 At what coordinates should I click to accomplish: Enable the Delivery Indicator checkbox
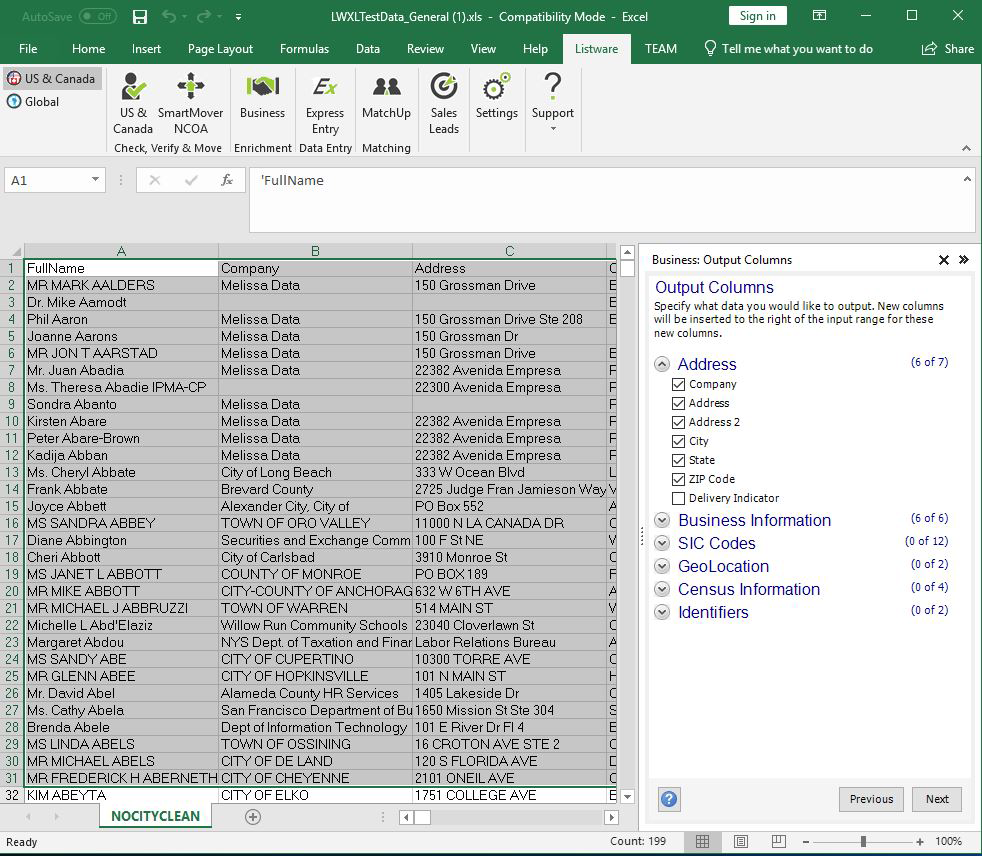pyautogui.click(x=679, y=498)
